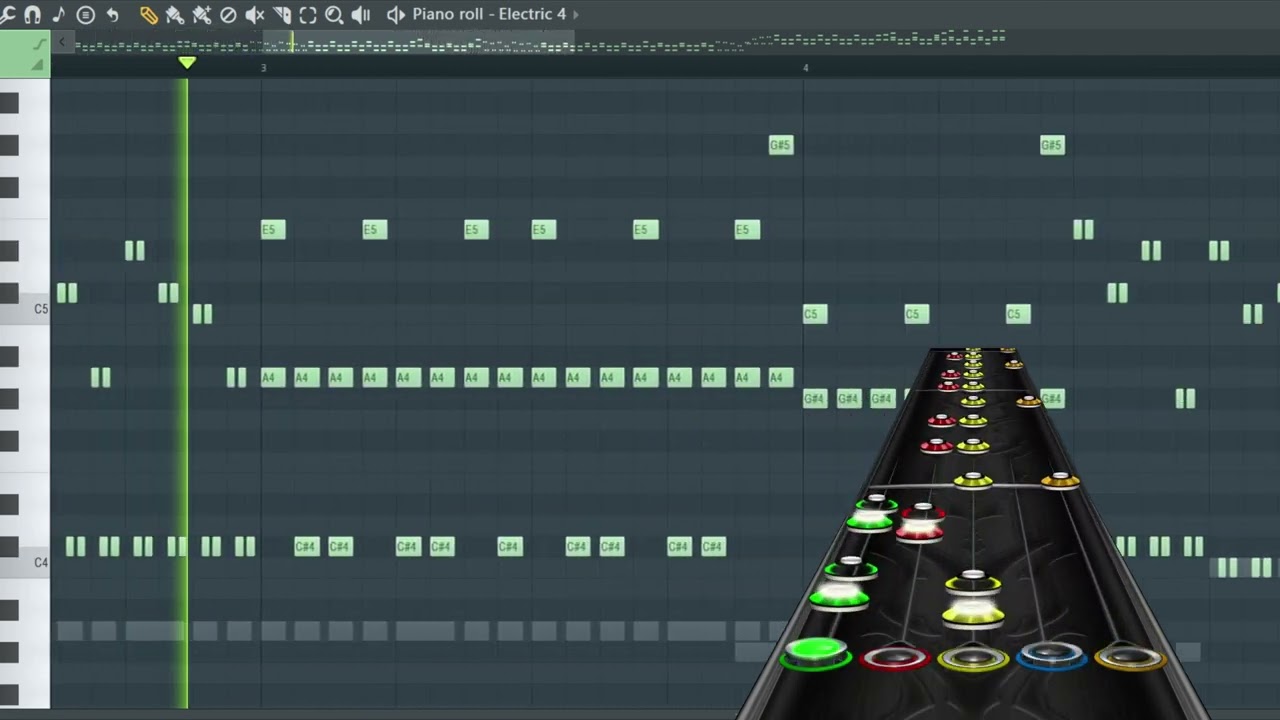The image size is (1280, 720).
Task: Select the G#5 note left of bar 4
Action: (780, 145)
